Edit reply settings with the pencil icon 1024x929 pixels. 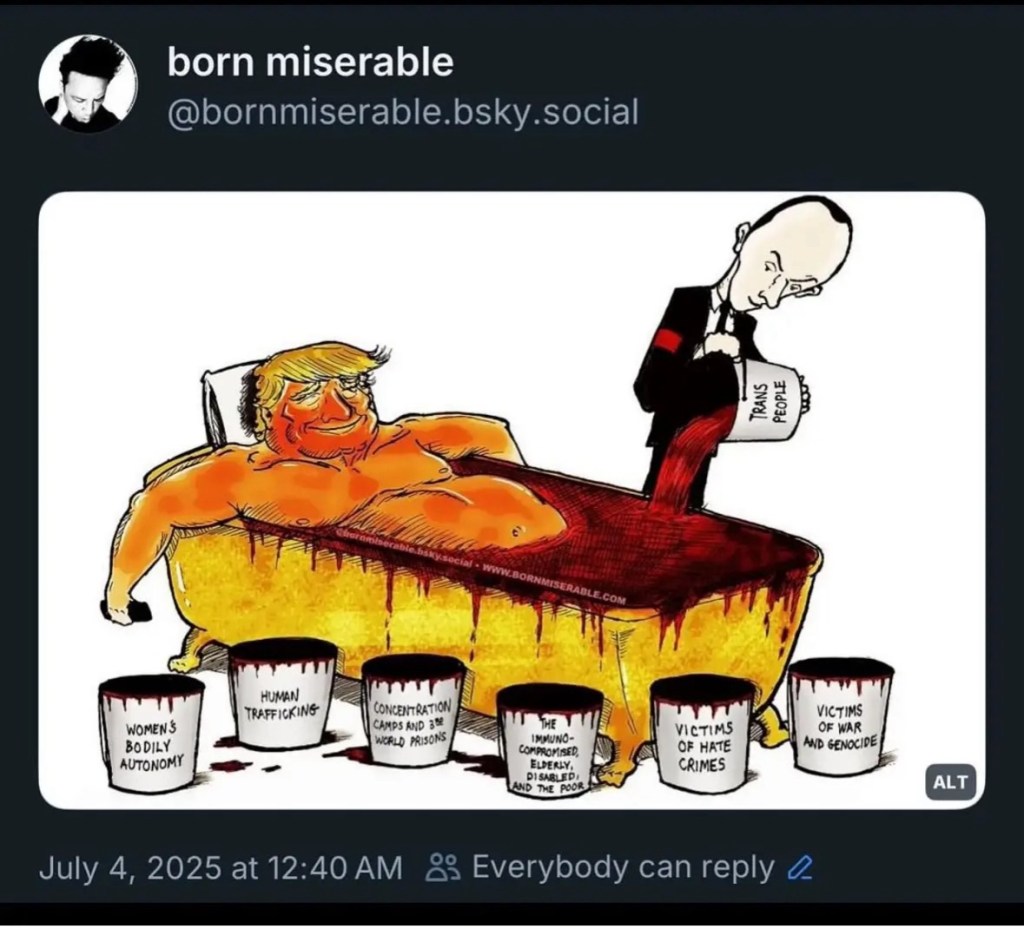798,867
